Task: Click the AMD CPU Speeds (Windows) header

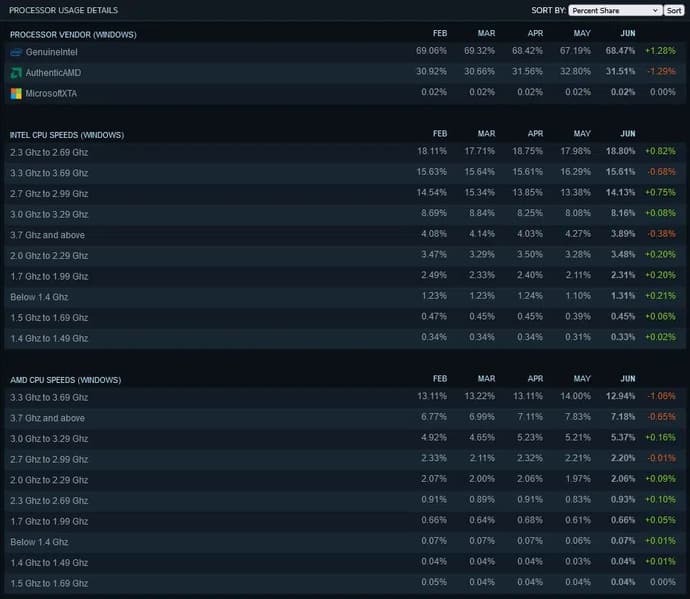Action: [x=64, y=380]
